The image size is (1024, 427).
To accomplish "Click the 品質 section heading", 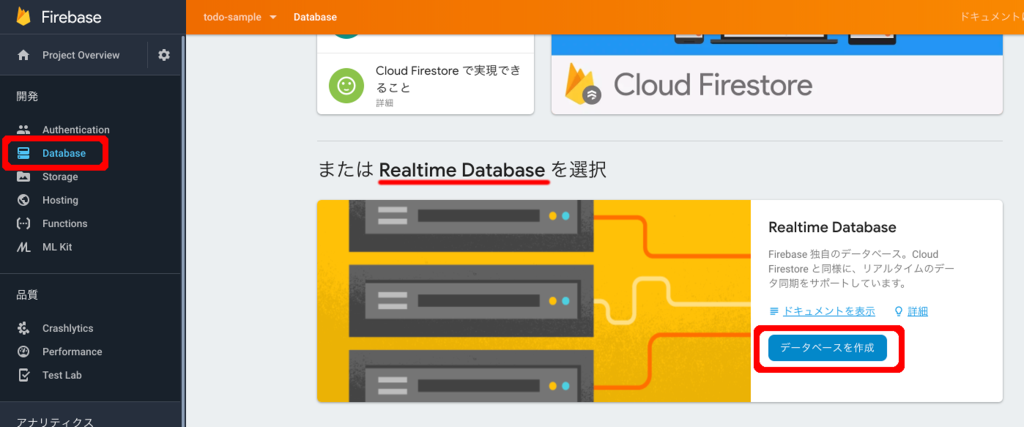I will point(27,294).
